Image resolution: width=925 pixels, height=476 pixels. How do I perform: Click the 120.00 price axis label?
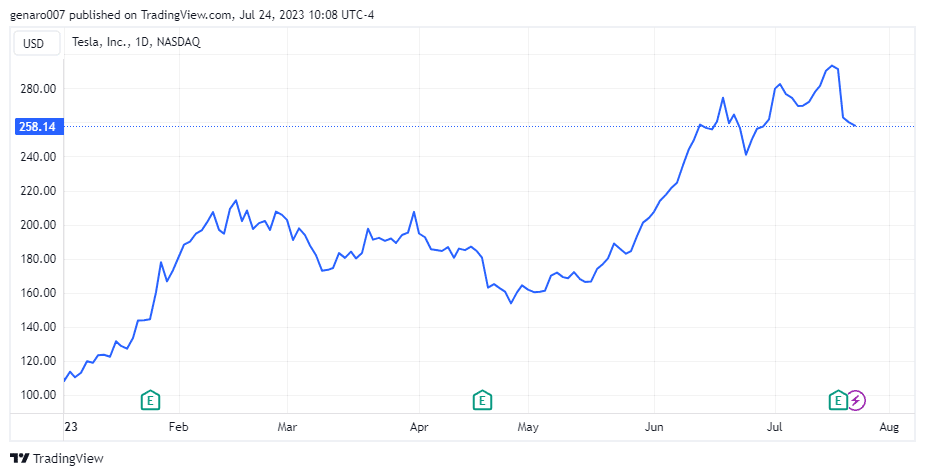pyautogui.click(x=39, y=361)
